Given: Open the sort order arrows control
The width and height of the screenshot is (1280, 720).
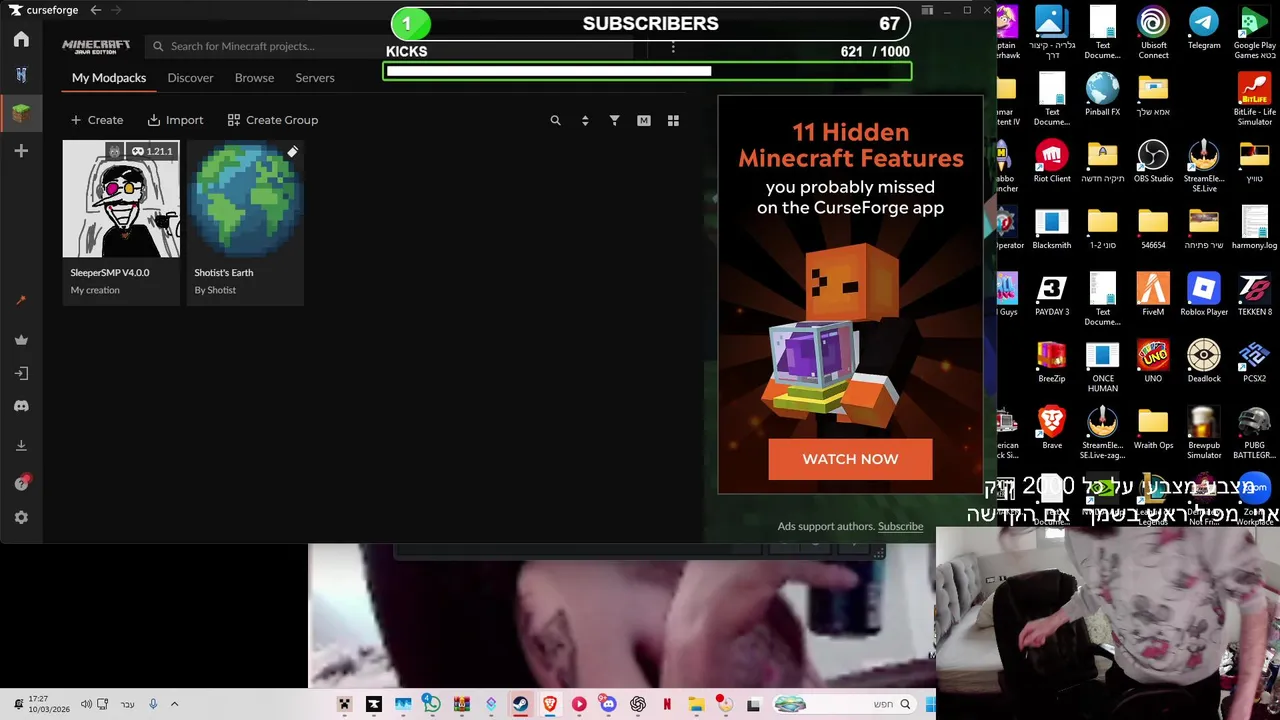Looking at the screenshot, I should click(x=585, y=120).
